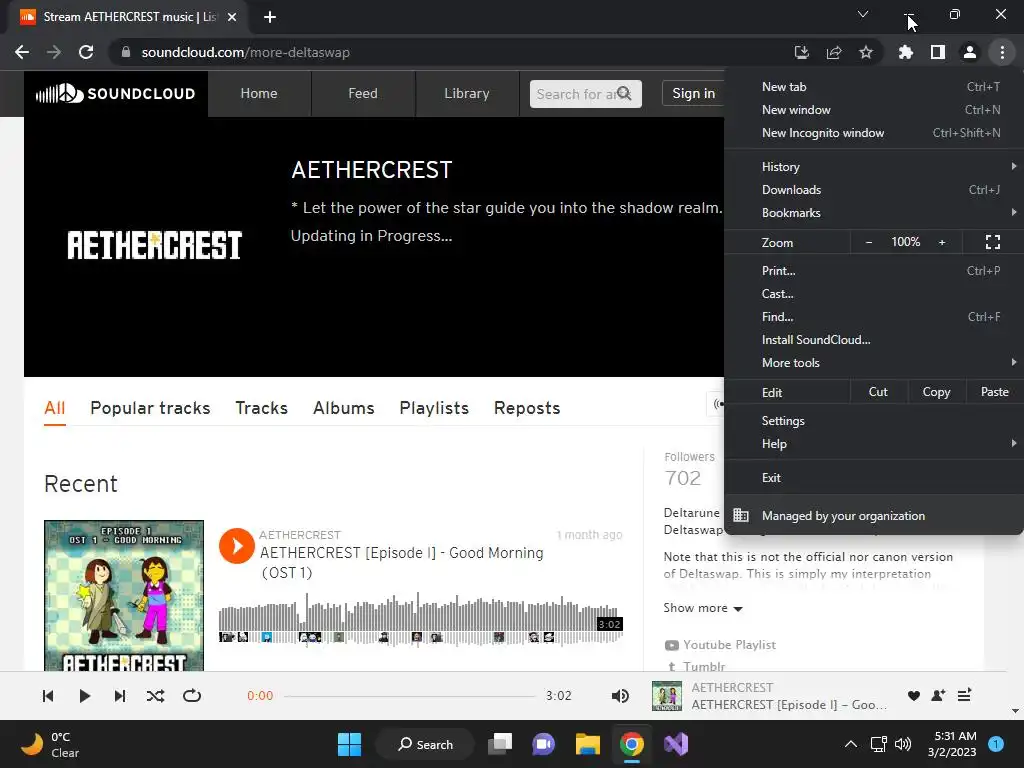Expand description with Show more
The height and width of the screenshot is (768, 1024).
click(703, 608)
